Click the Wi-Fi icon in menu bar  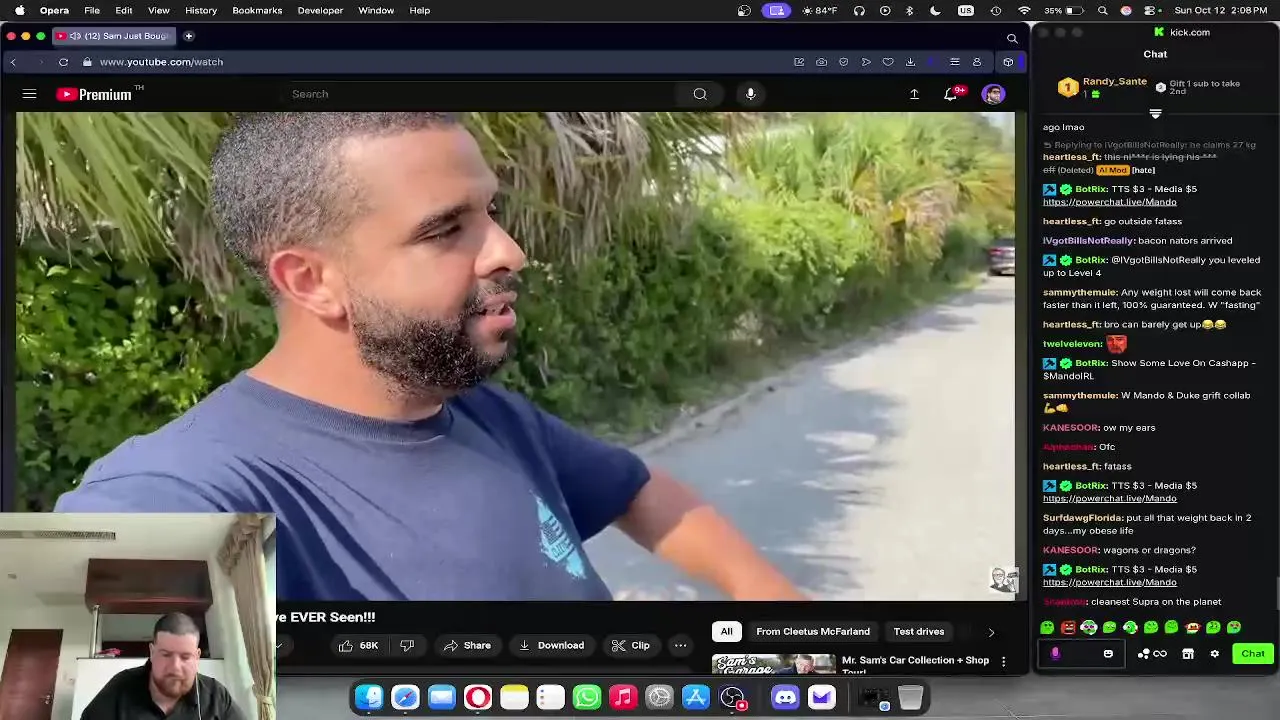coord(1024,10)
